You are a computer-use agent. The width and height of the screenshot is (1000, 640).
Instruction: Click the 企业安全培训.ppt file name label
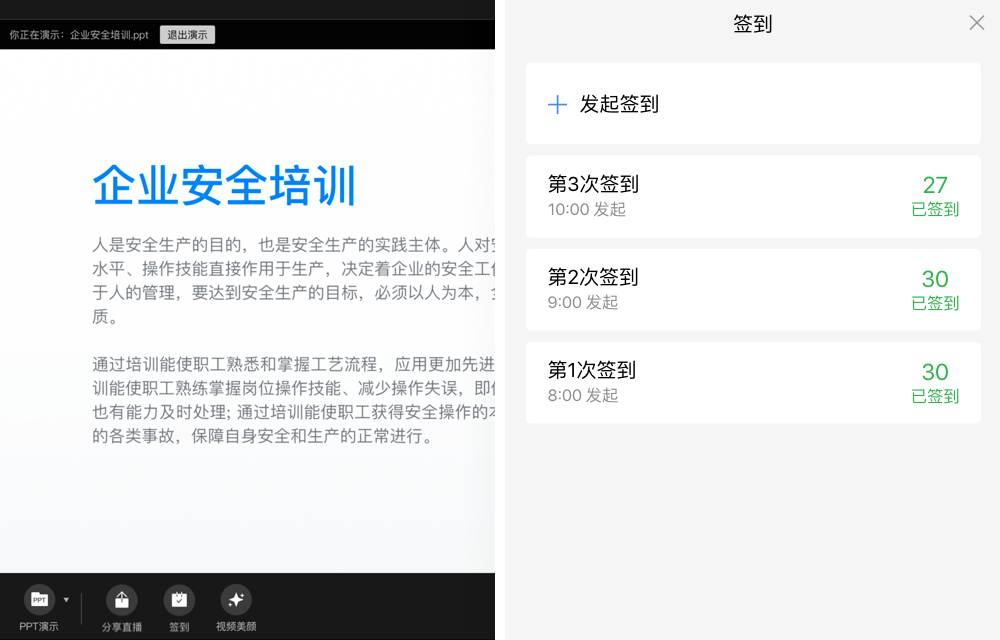click(x=109, y=35)
